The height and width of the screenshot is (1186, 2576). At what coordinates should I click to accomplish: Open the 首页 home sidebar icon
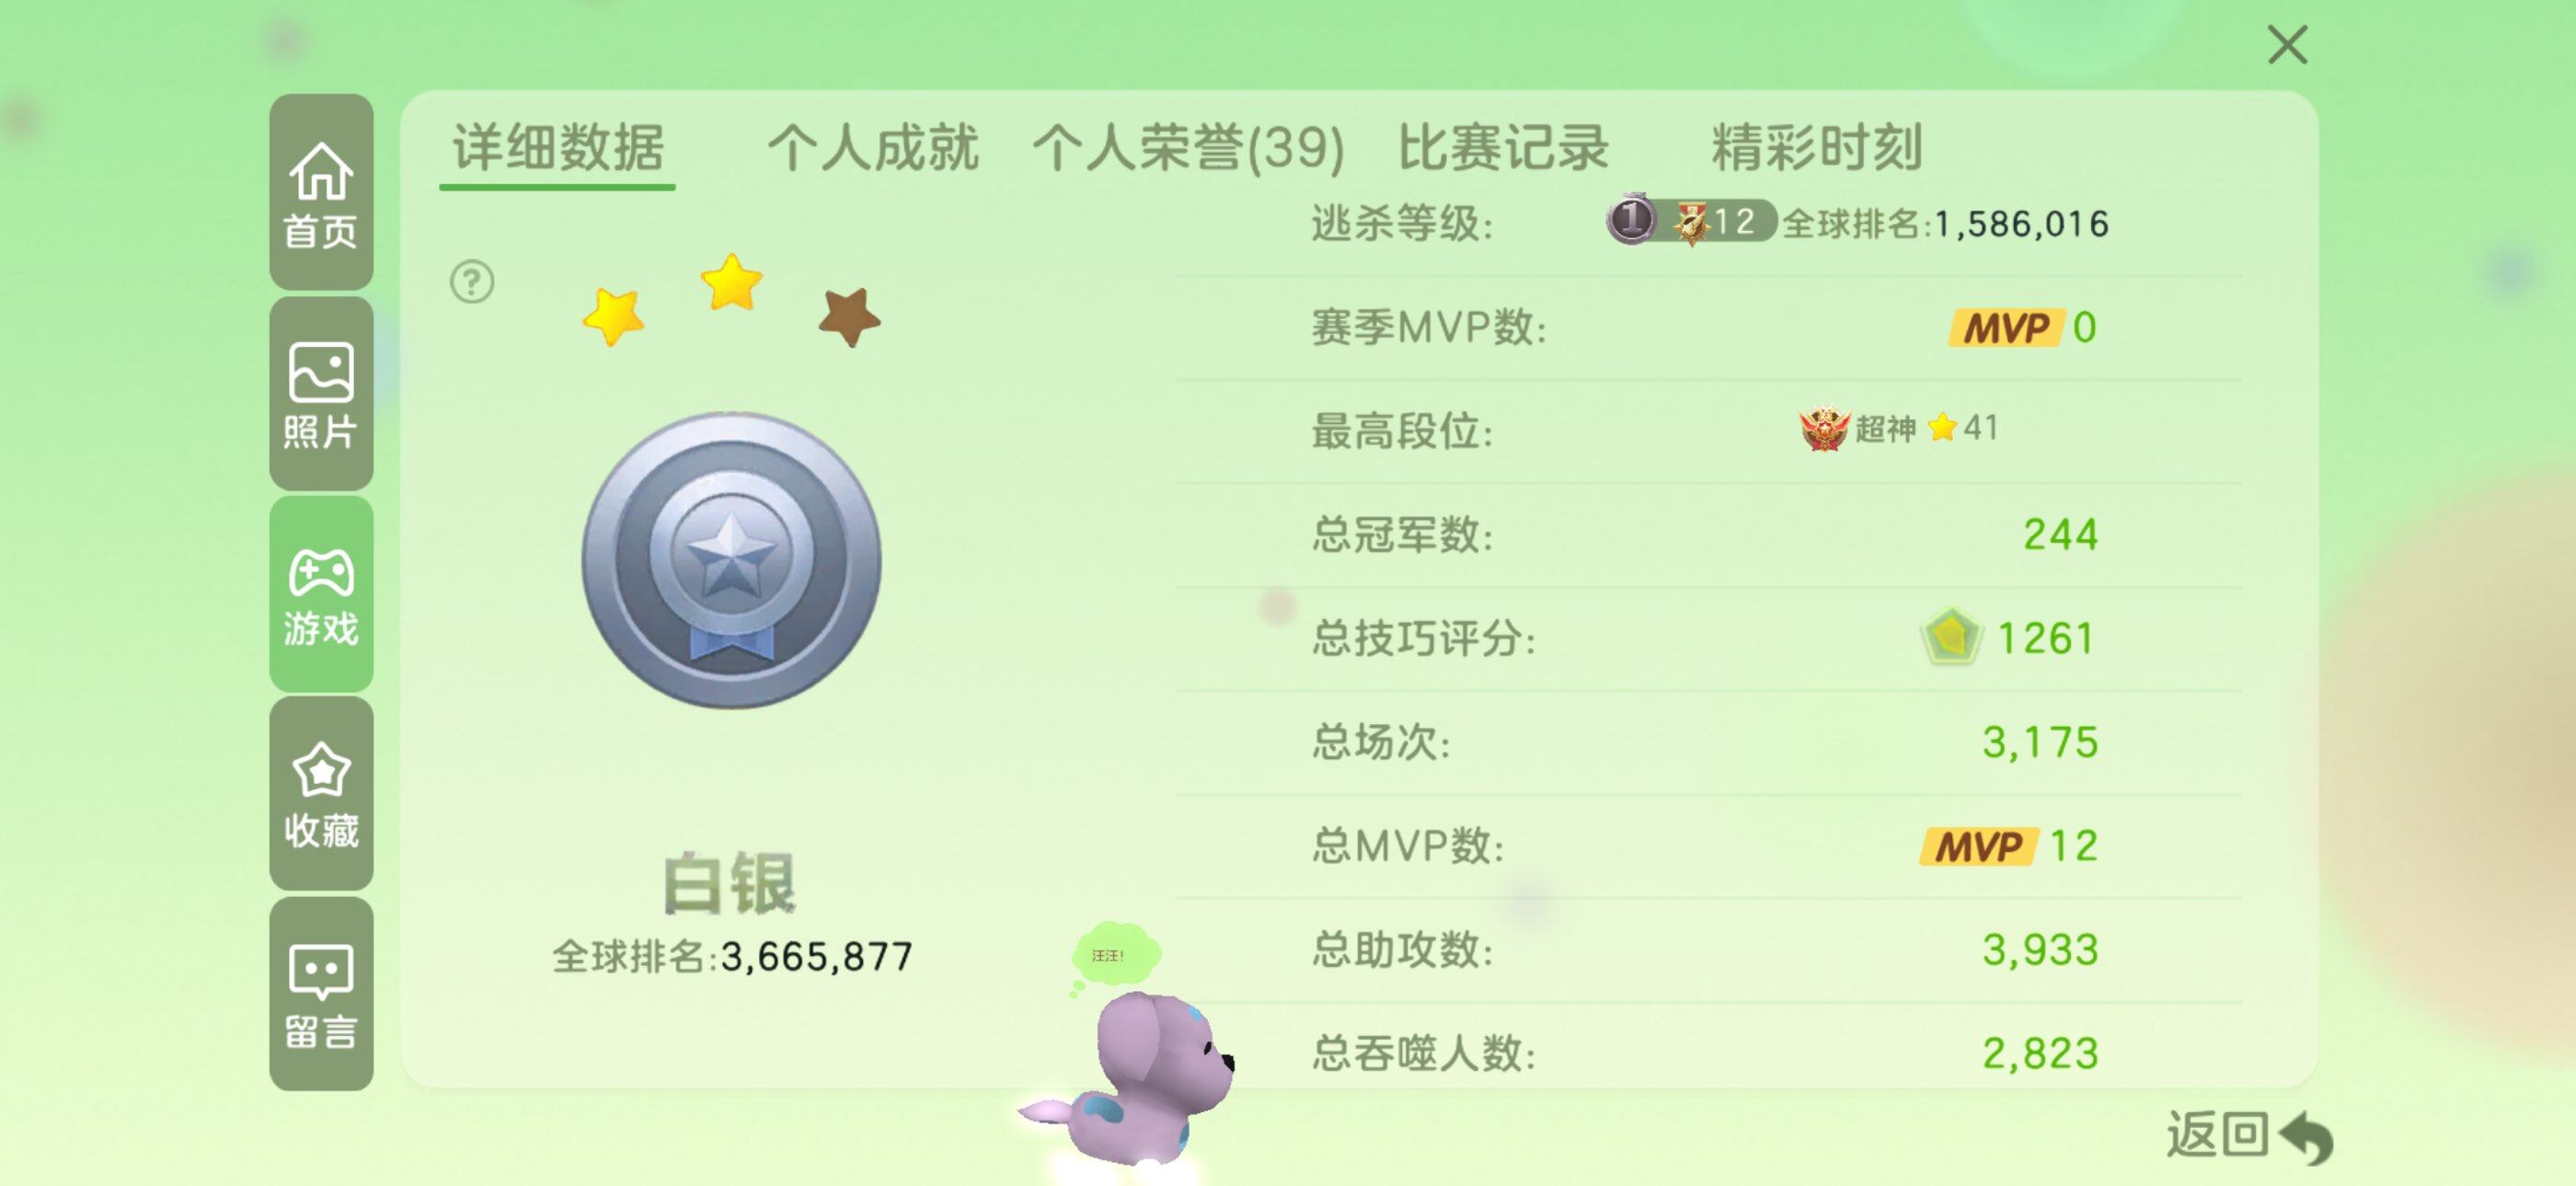[x=321, y=192]
